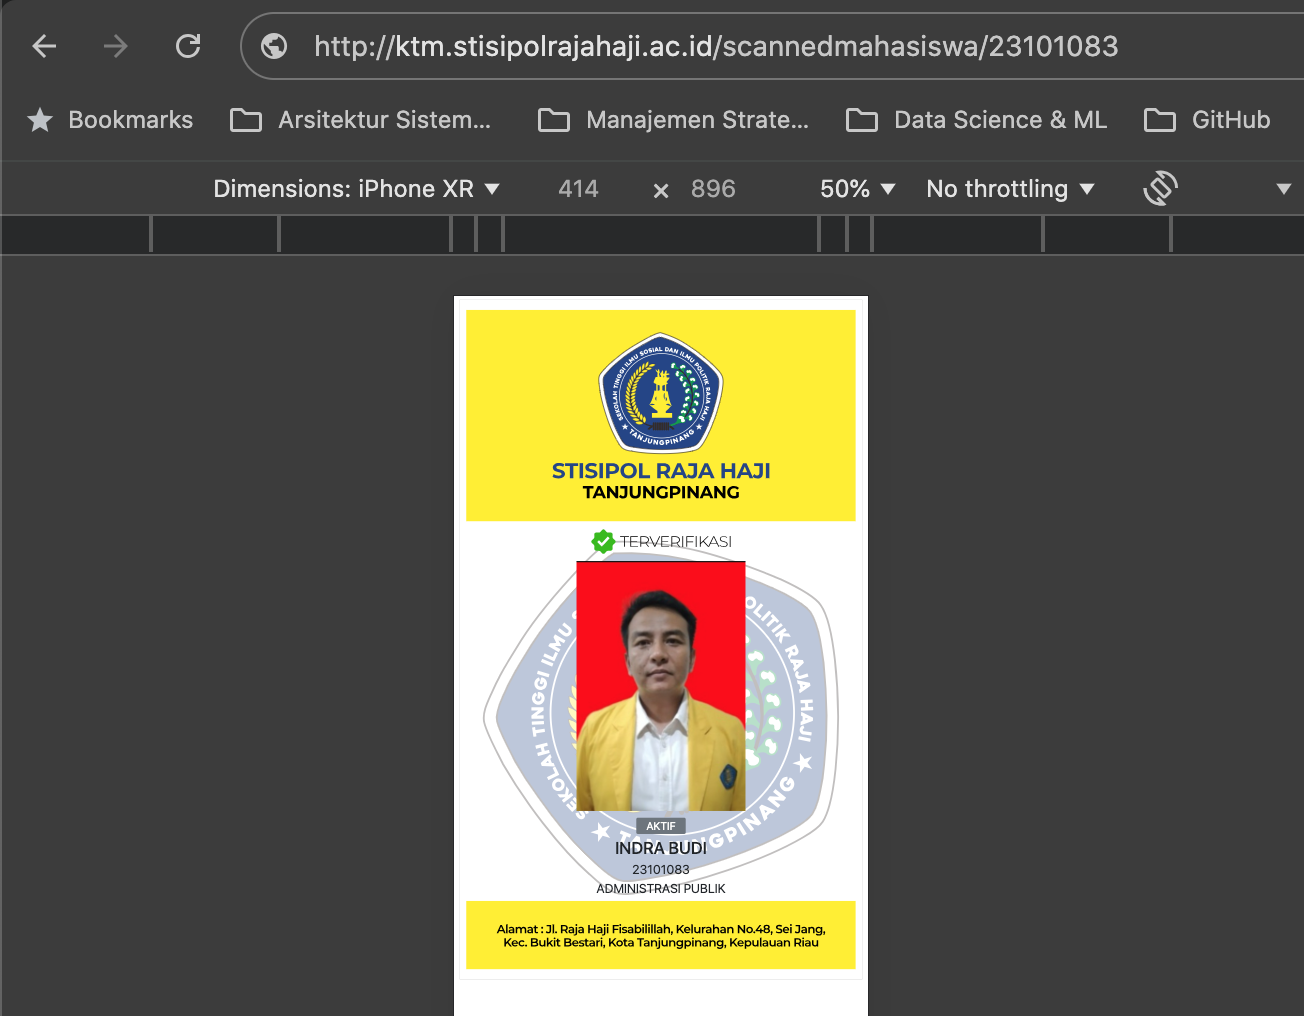
Task: Click the student photo
Action: click(x=661, y=686)
